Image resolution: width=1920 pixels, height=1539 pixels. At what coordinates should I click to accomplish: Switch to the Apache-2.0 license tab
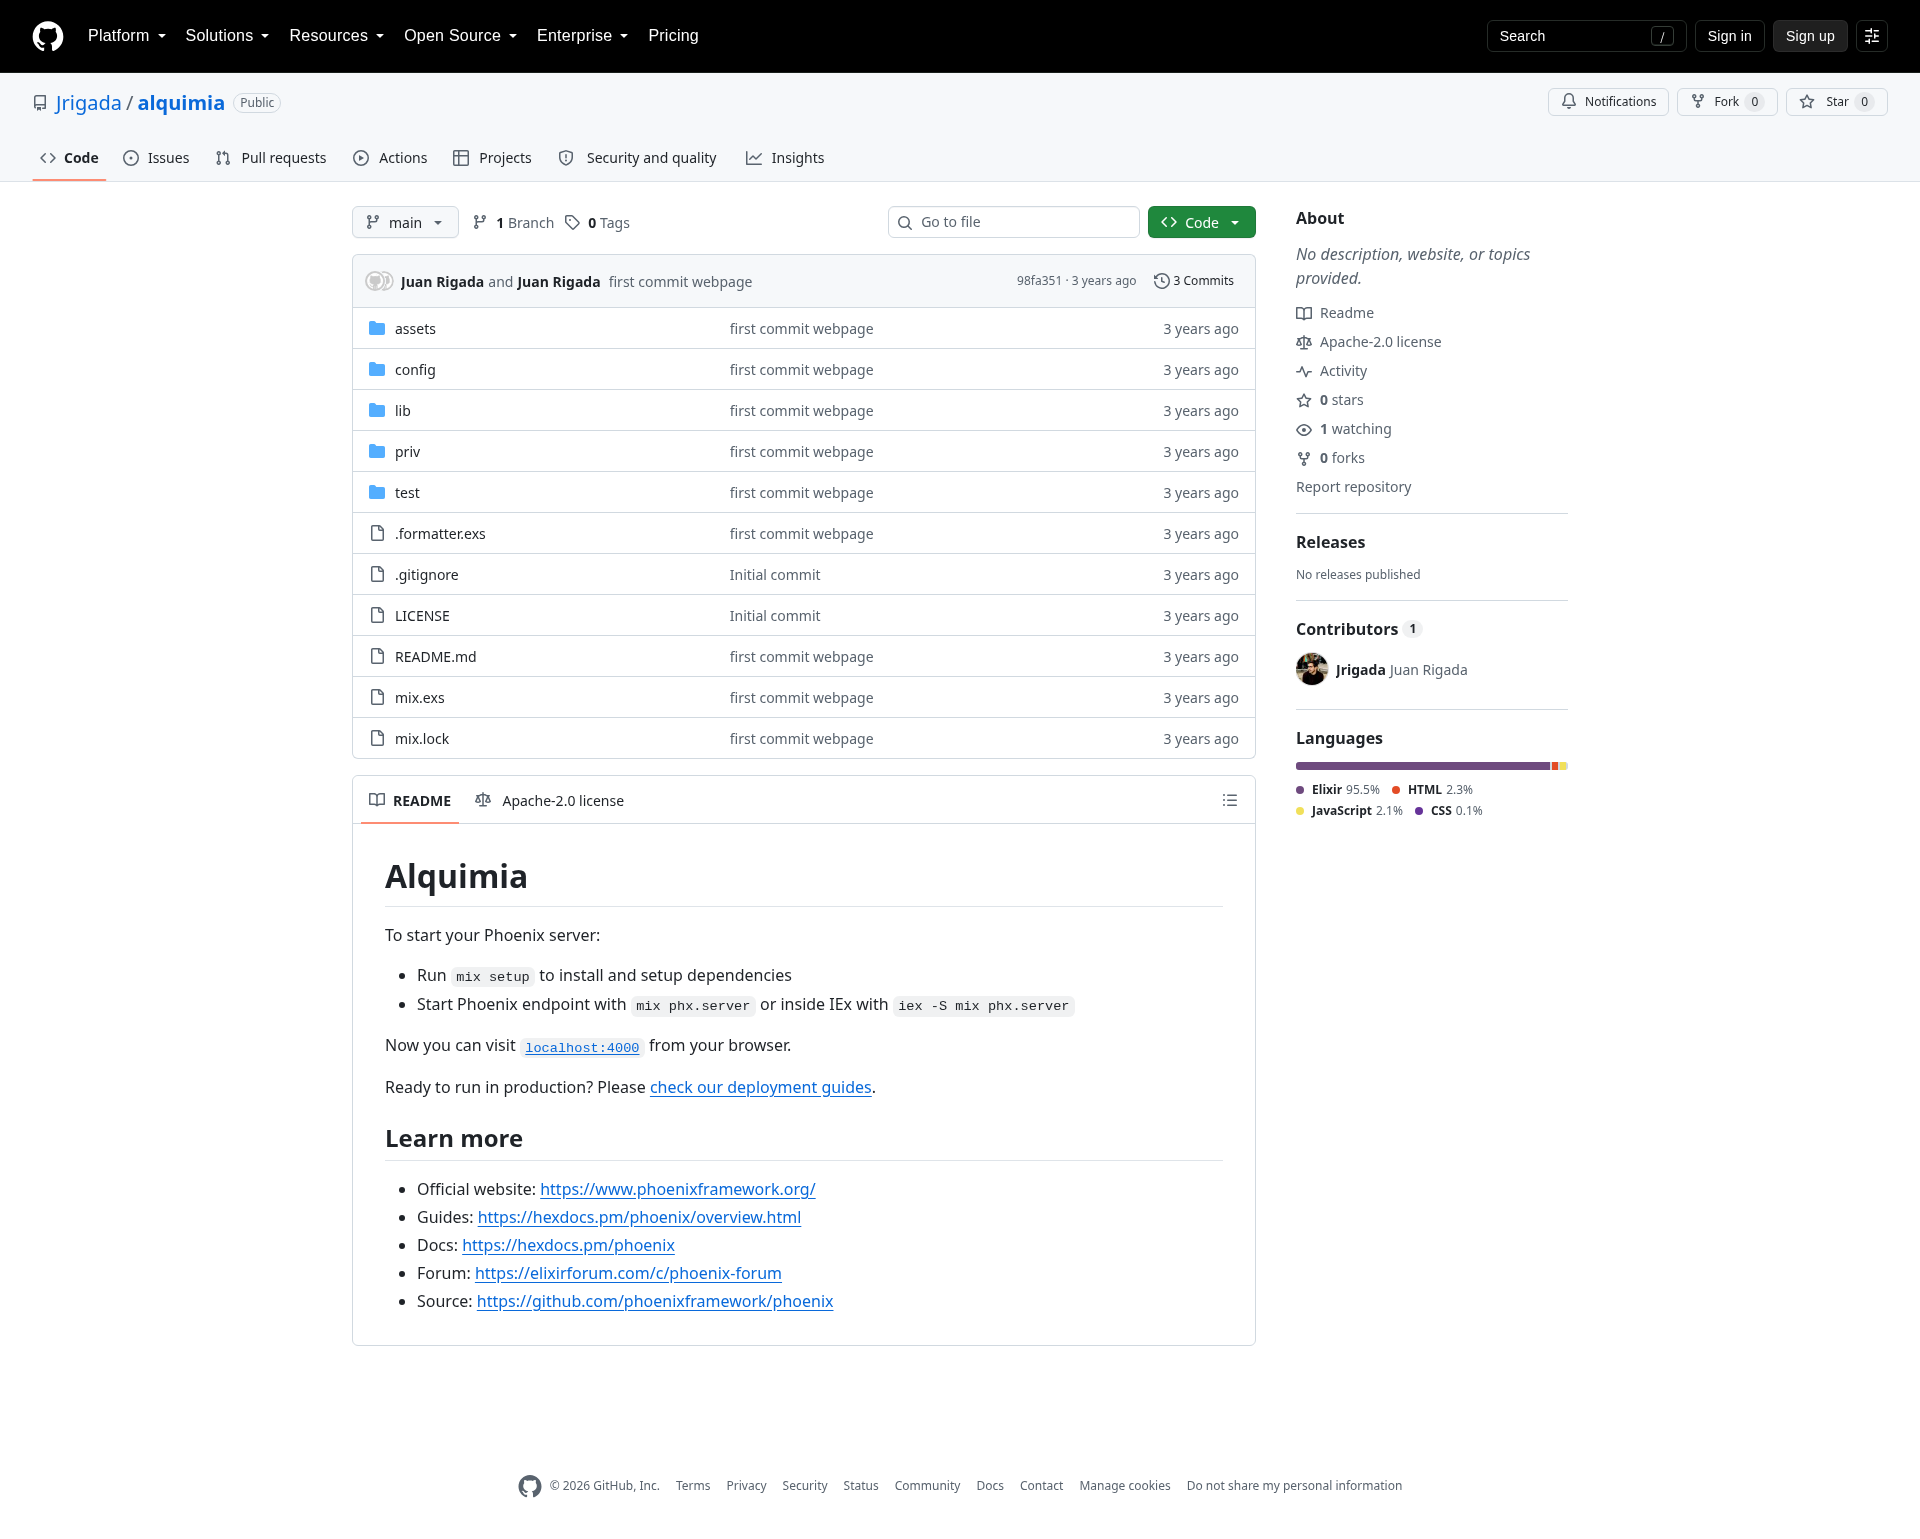pos(549,801)
